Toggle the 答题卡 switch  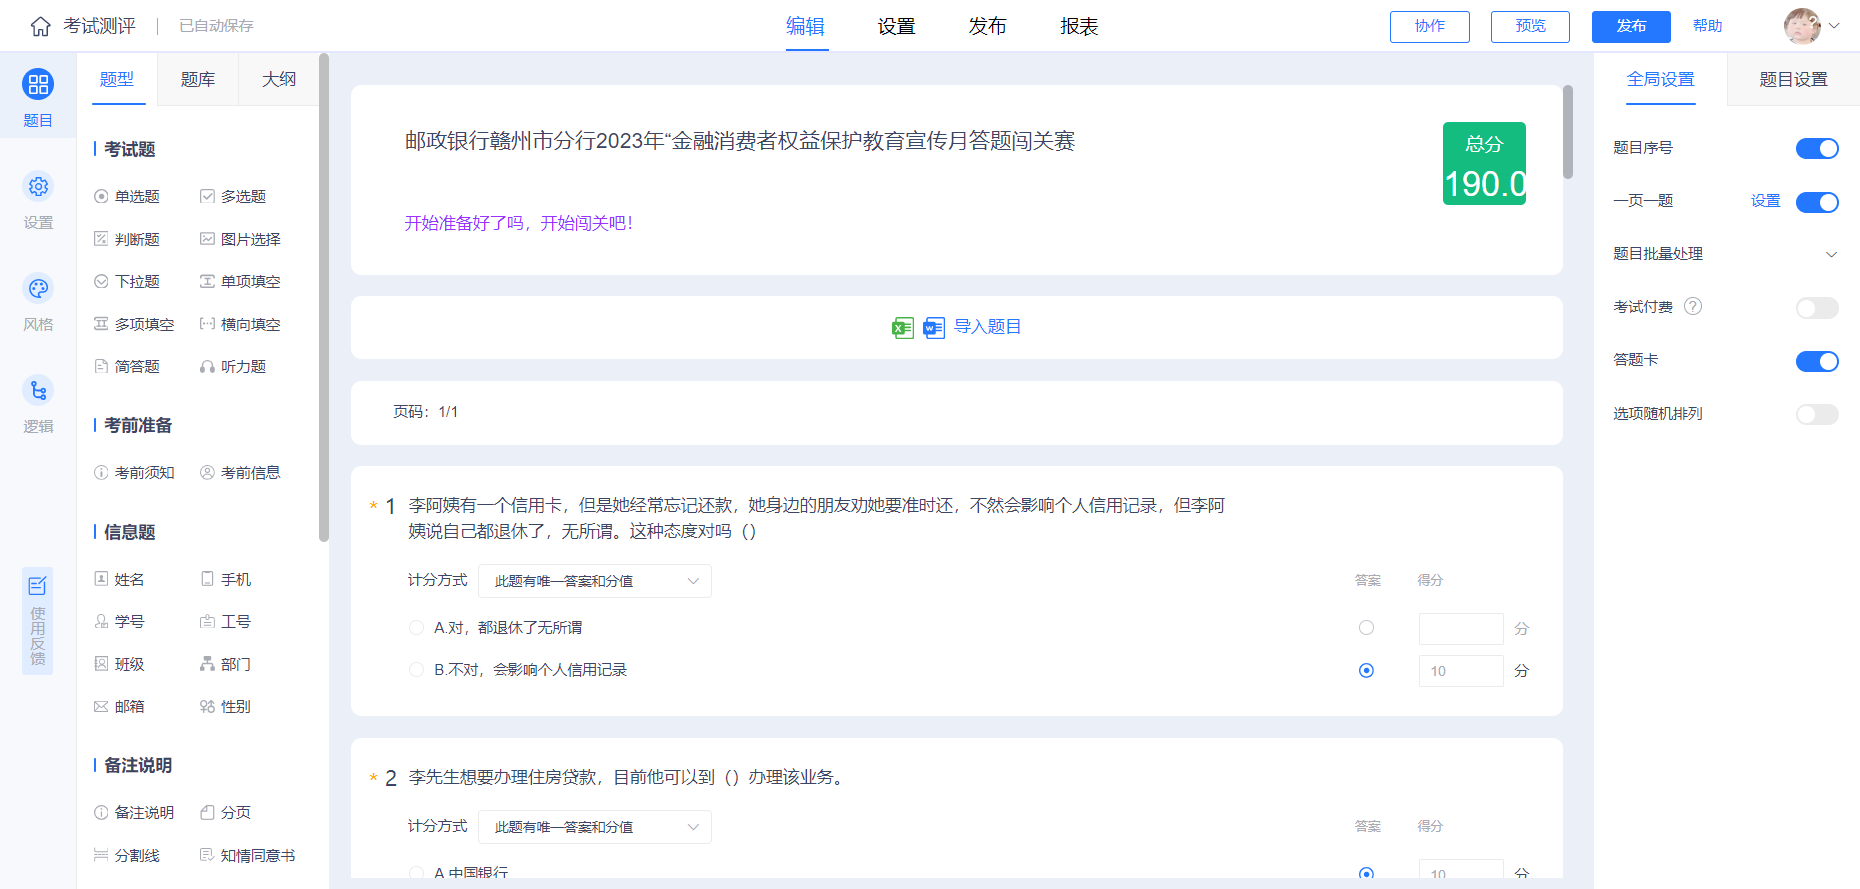[x=1817, y=361]
